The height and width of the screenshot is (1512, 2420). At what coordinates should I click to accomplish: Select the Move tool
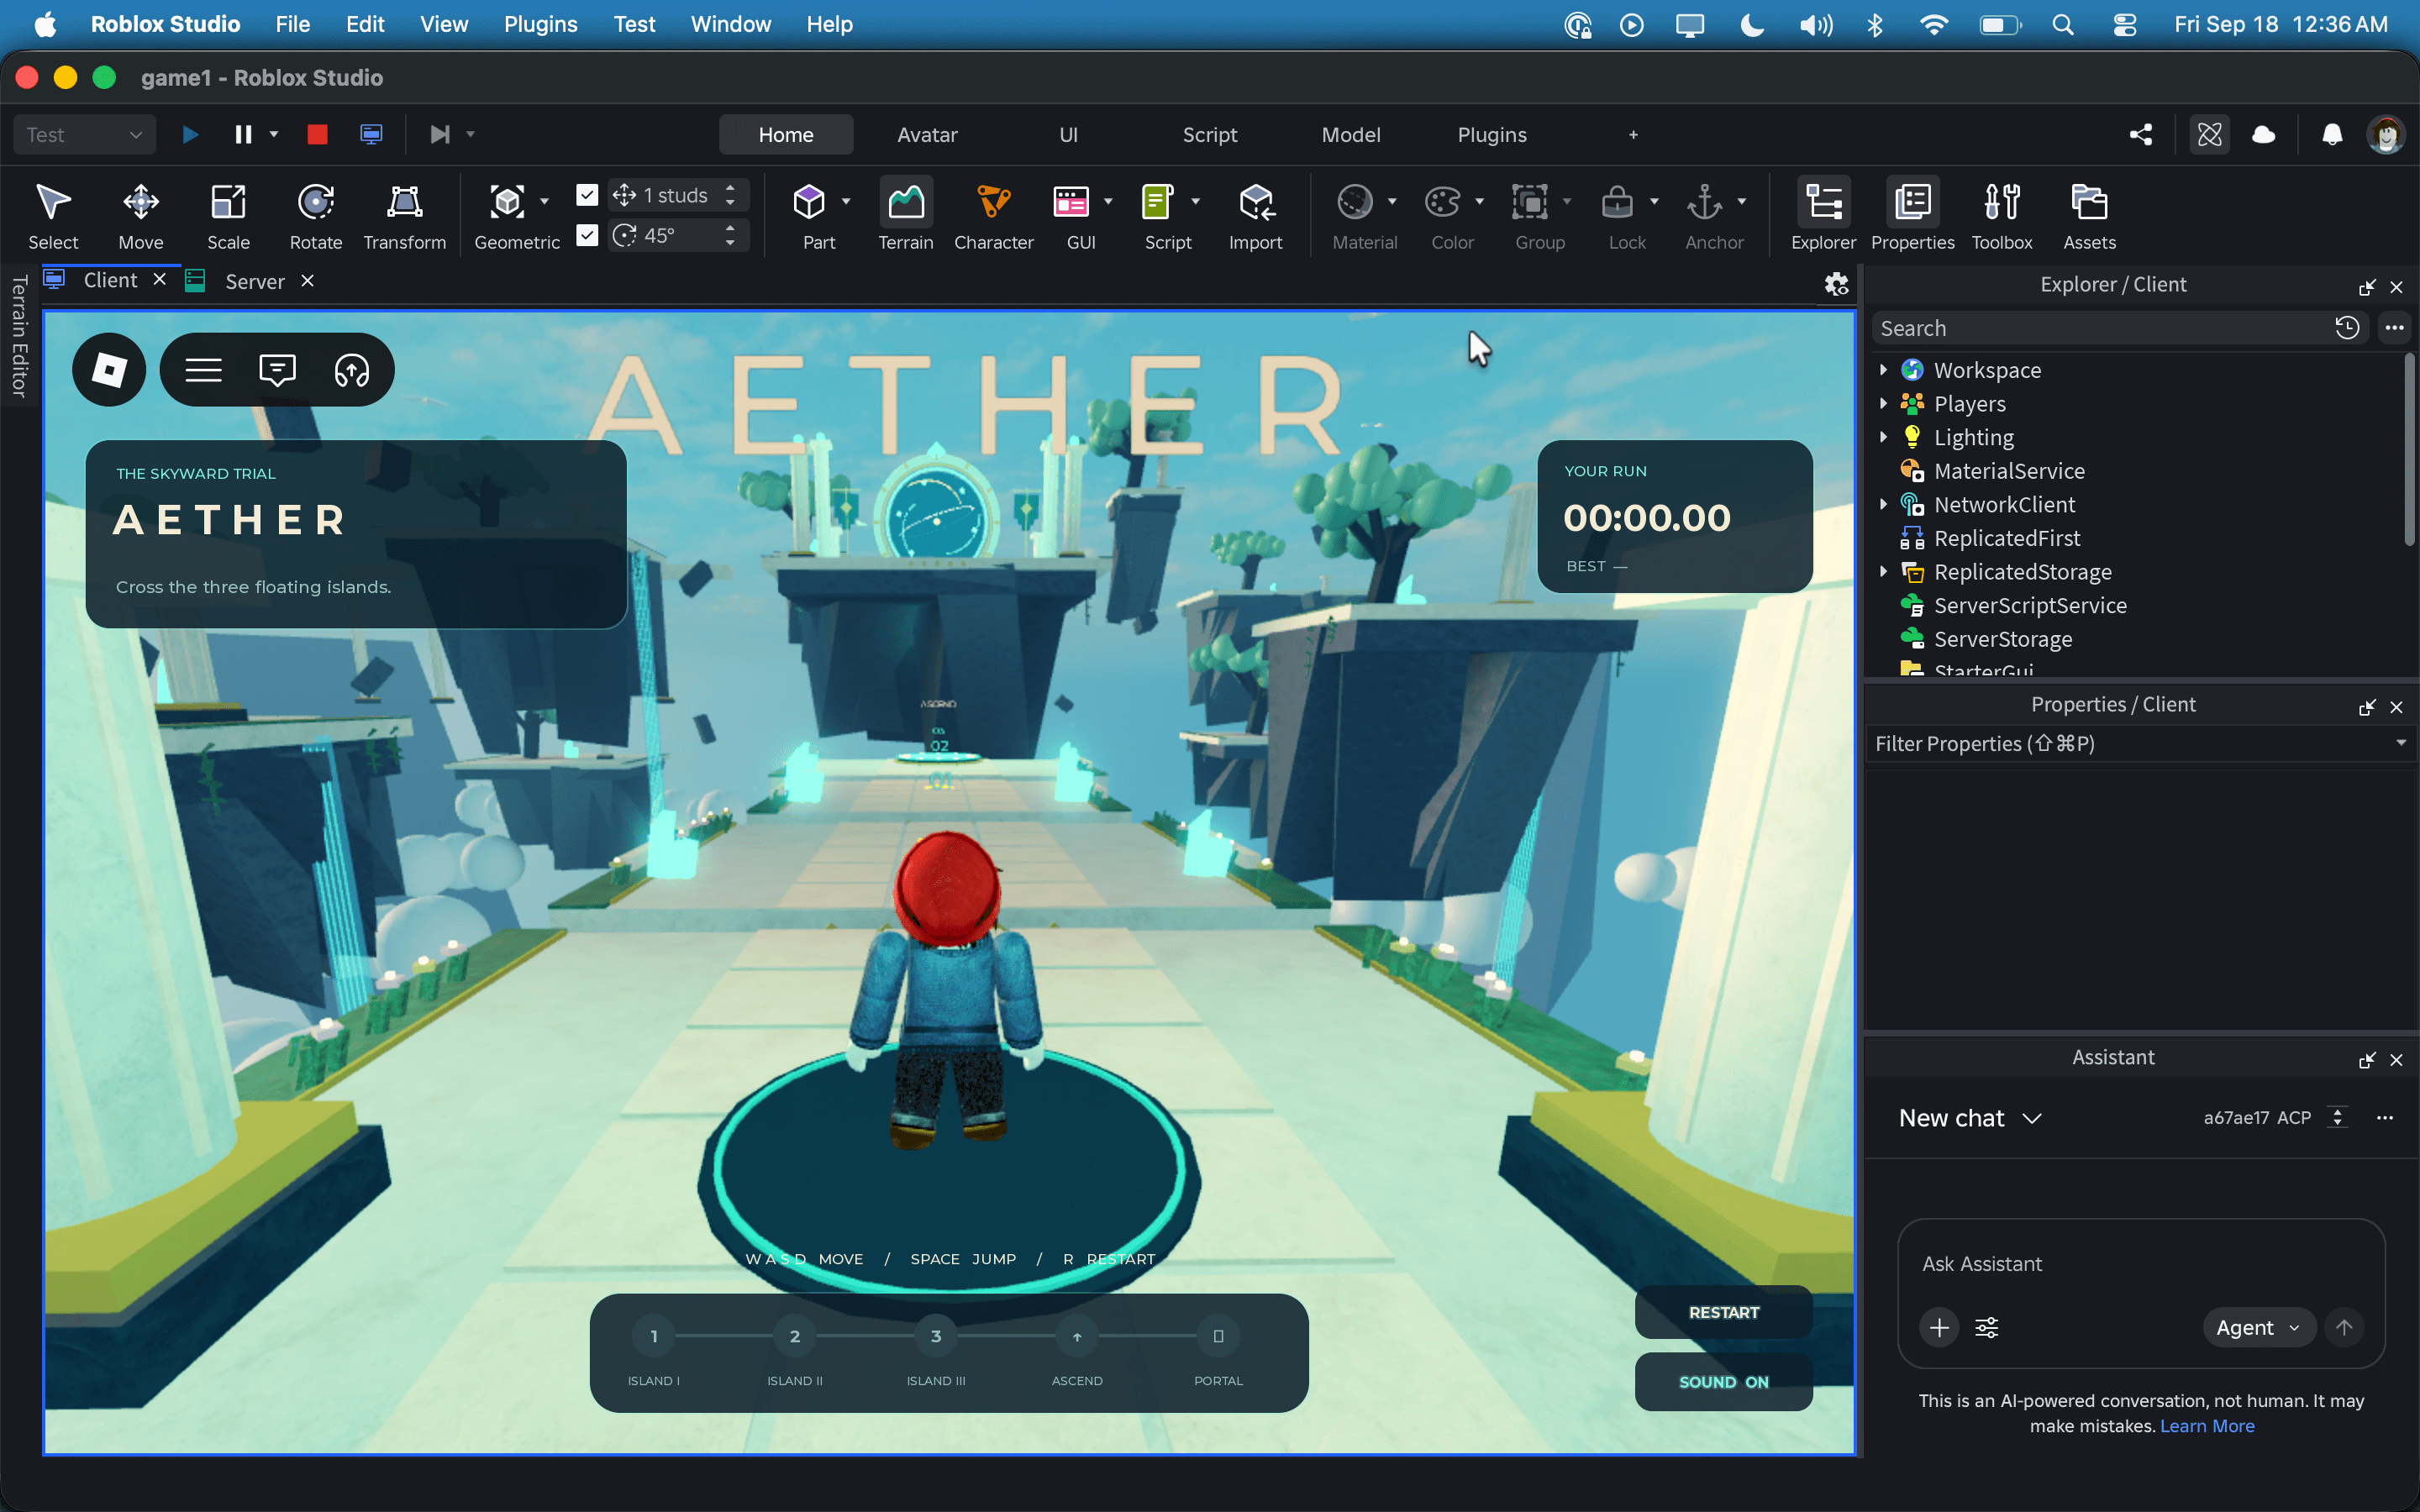pyautogui.click(x=140, y=216)
